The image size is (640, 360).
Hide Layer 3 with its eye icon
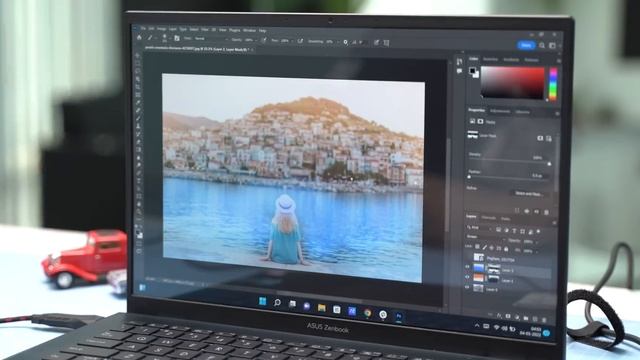[467, 267]
